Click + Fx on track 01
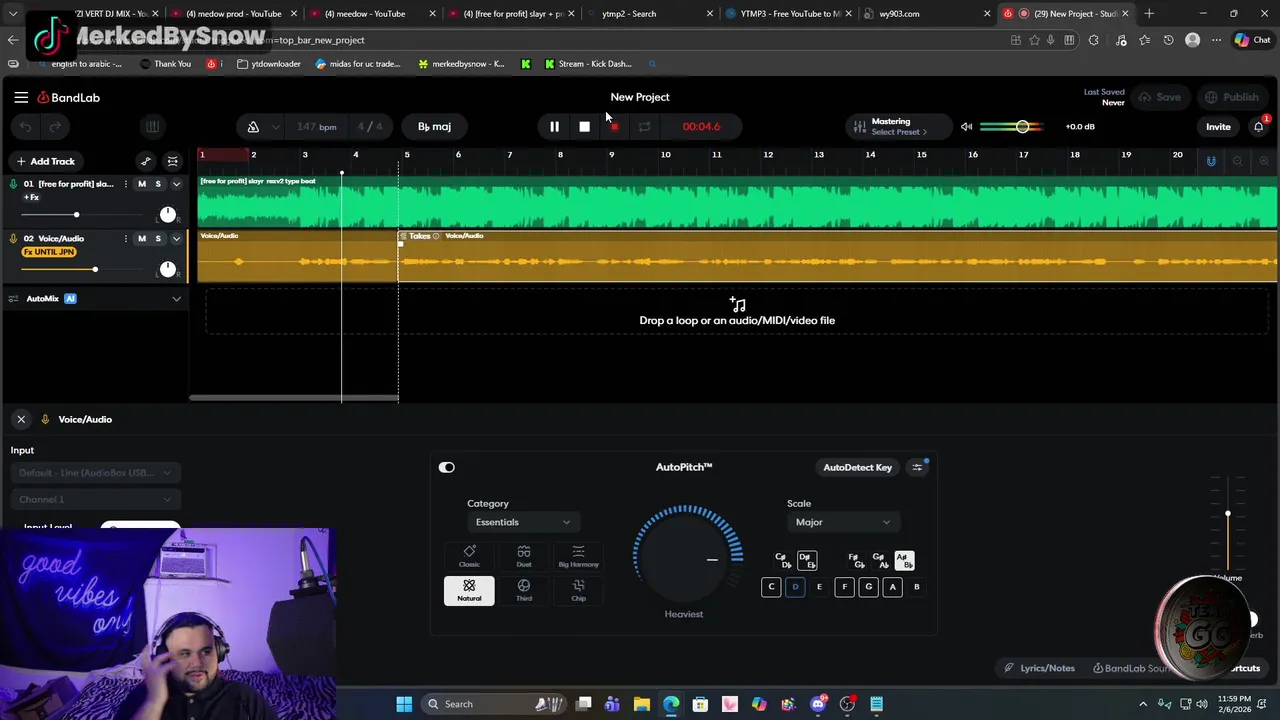The width and height of the screenshot is (1280, 720). [31, 197]
